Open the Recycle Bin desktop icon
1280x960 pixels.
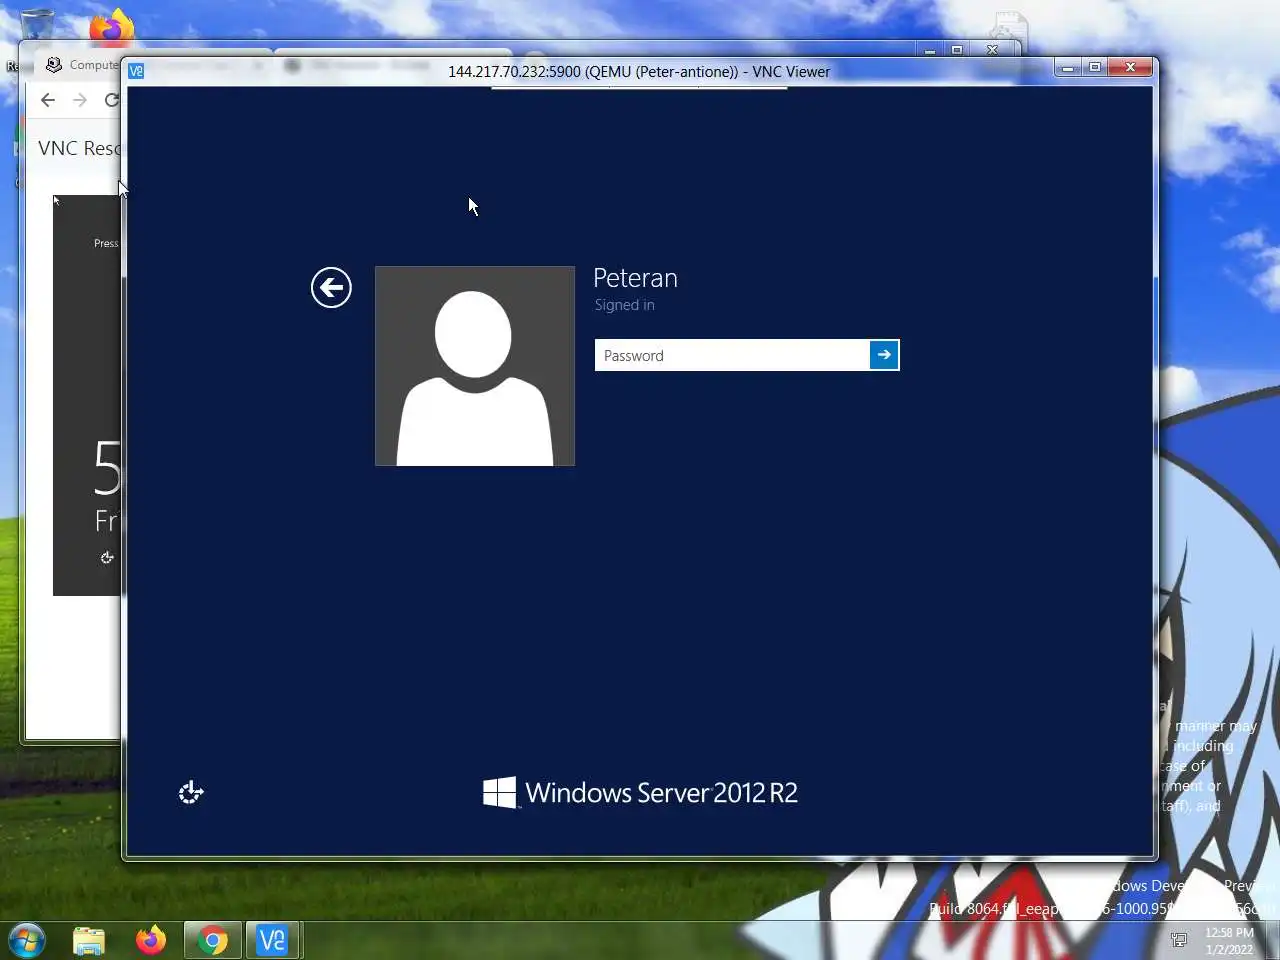38,27
